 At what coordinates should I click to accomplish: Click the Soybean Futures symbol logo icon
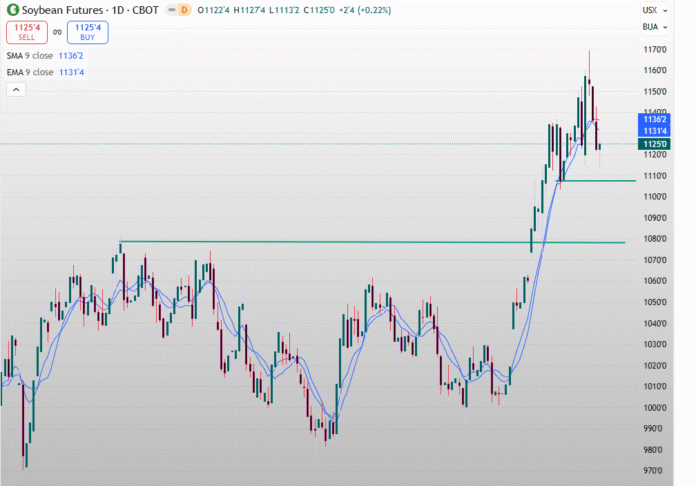coord(11,10)
